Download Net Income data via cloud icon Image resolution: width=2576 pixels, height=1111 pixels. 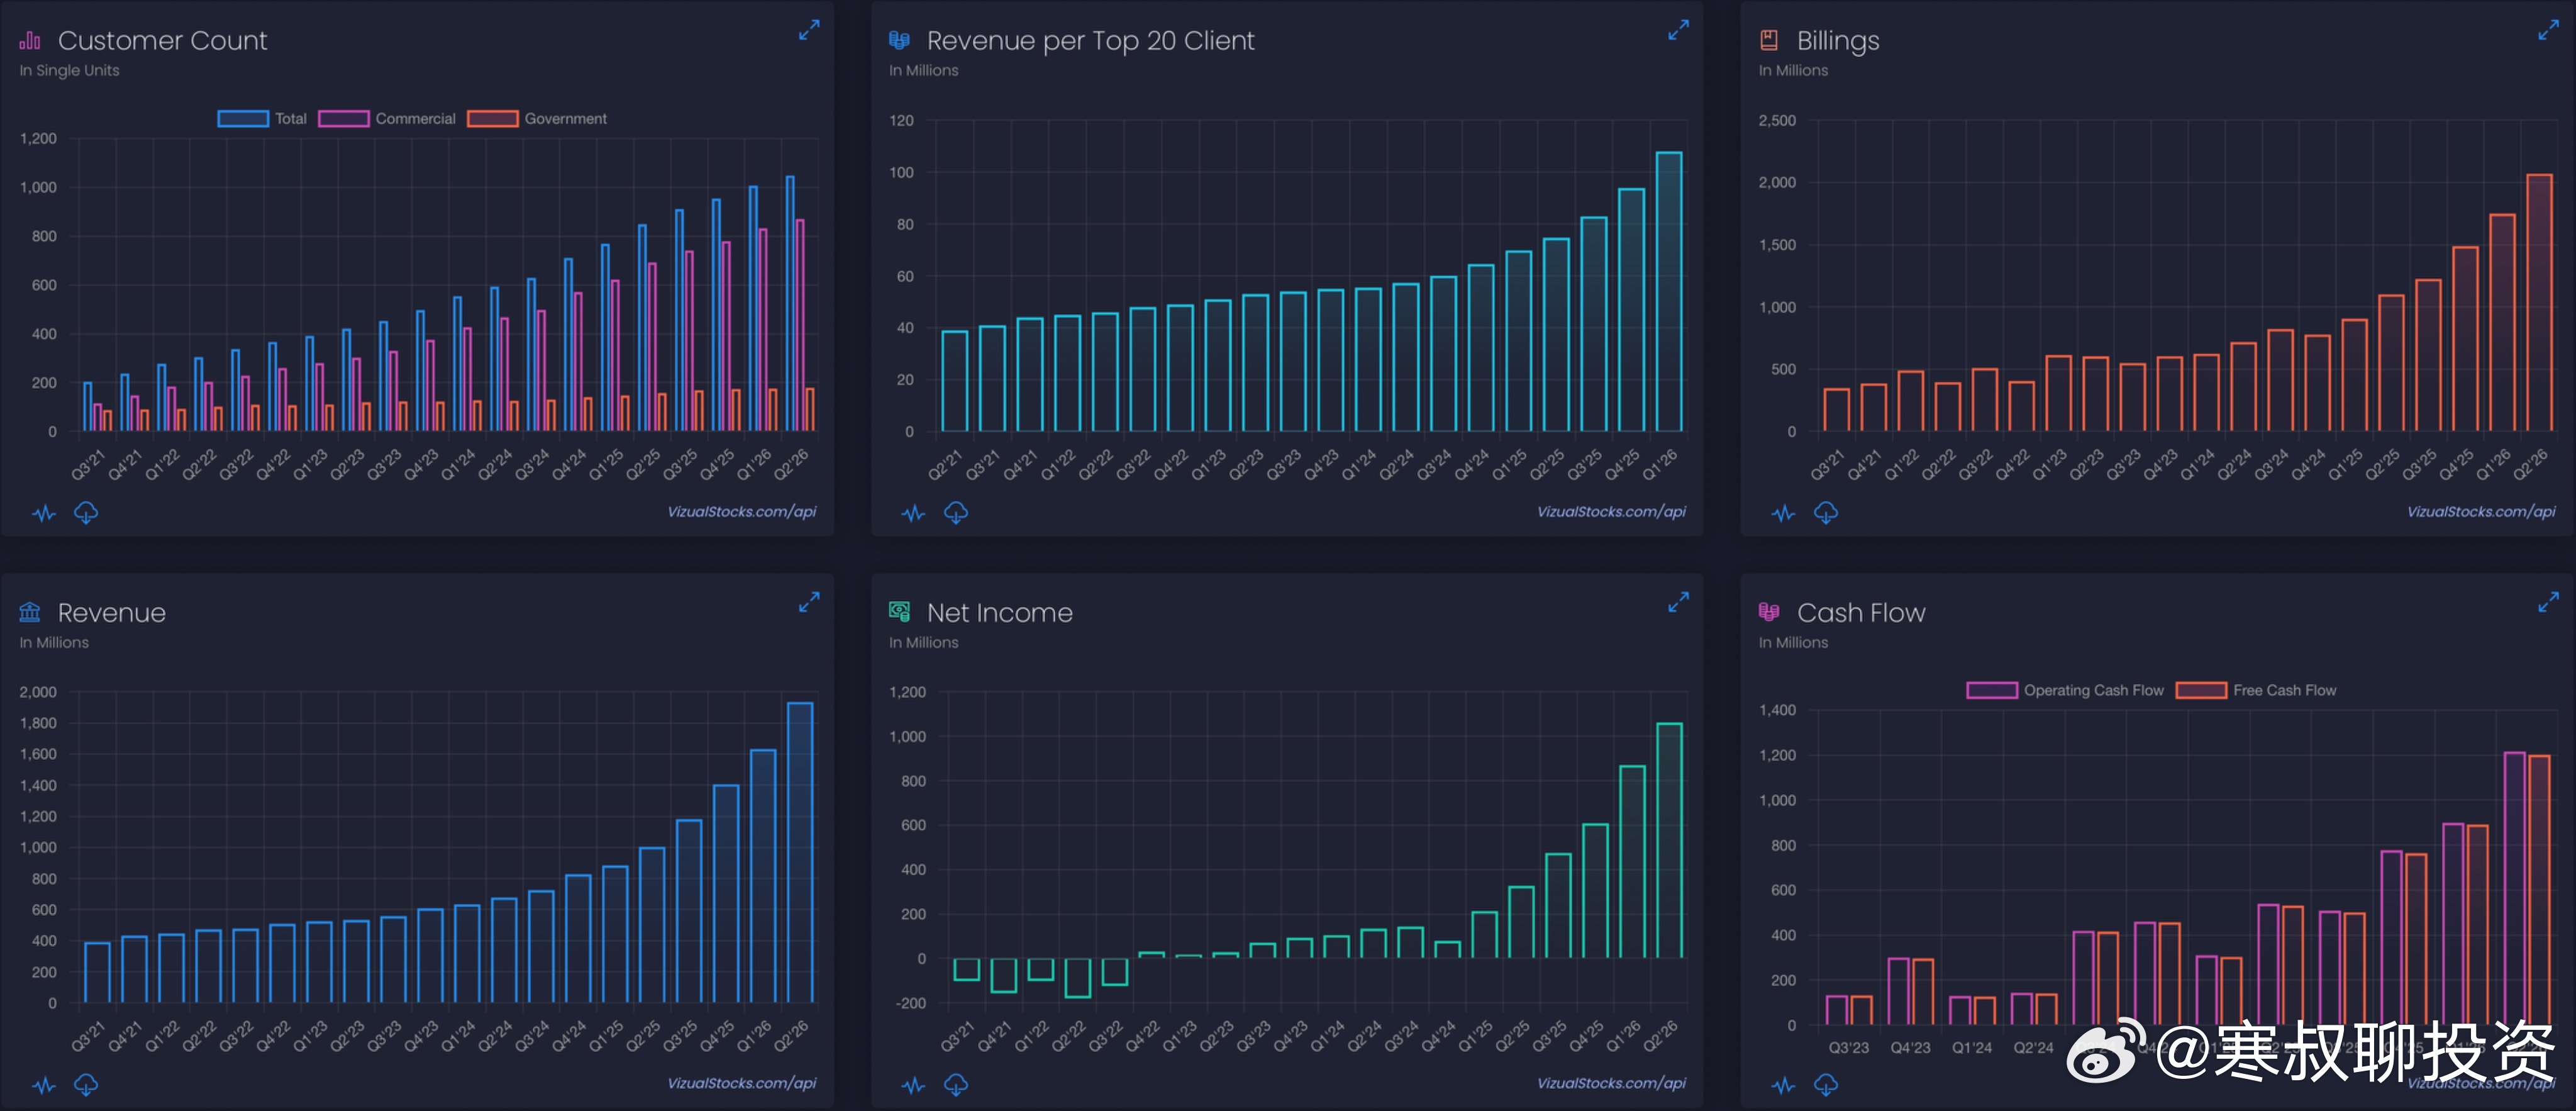[956, 1085]
